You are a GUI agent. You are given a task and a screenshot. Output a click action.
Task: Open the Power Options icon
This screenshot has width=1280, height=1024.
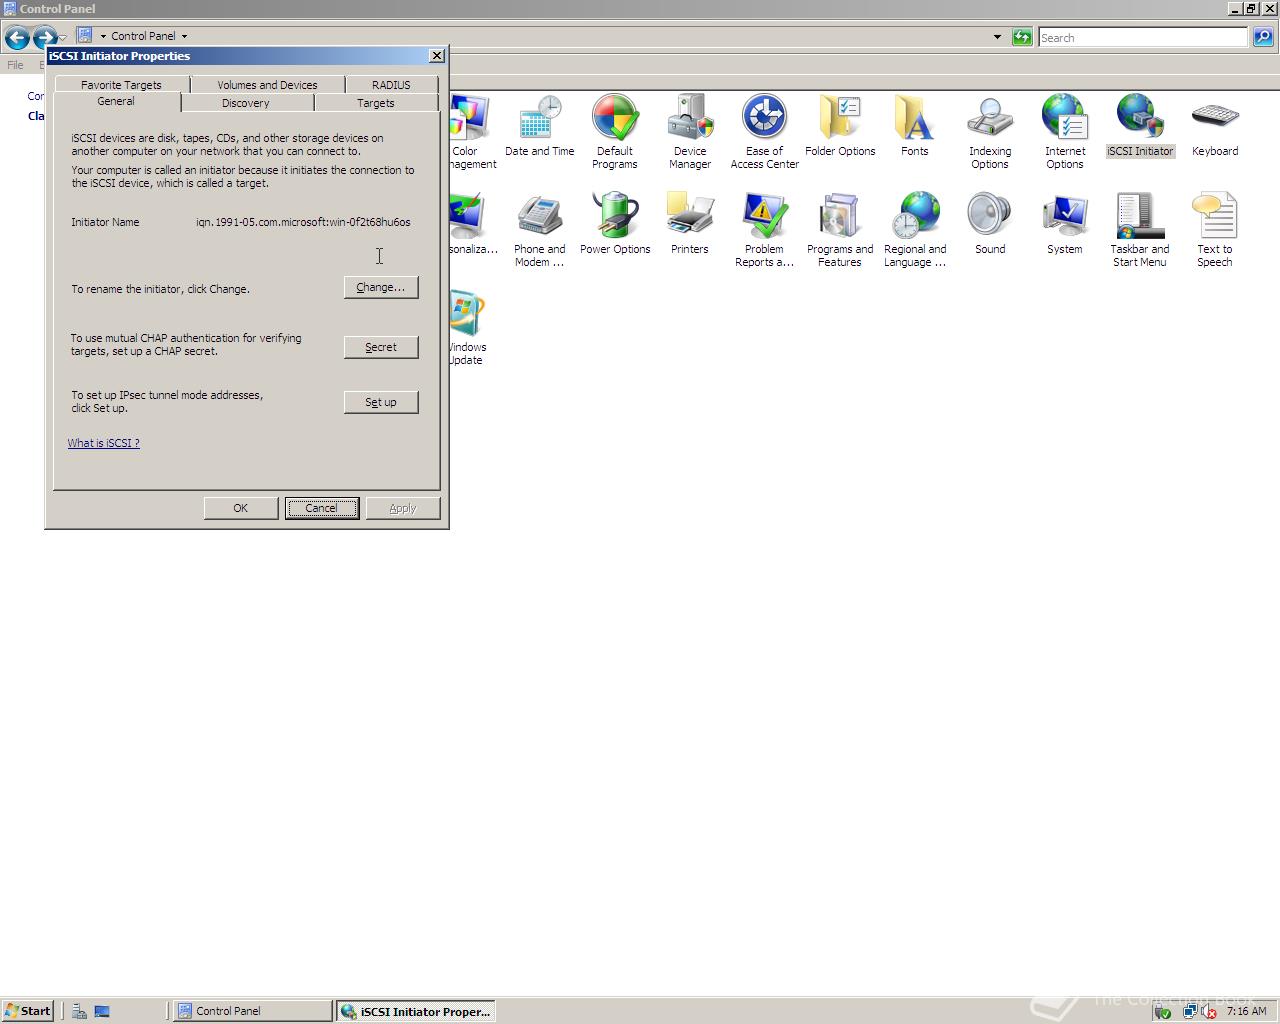(x=615, y=225)
